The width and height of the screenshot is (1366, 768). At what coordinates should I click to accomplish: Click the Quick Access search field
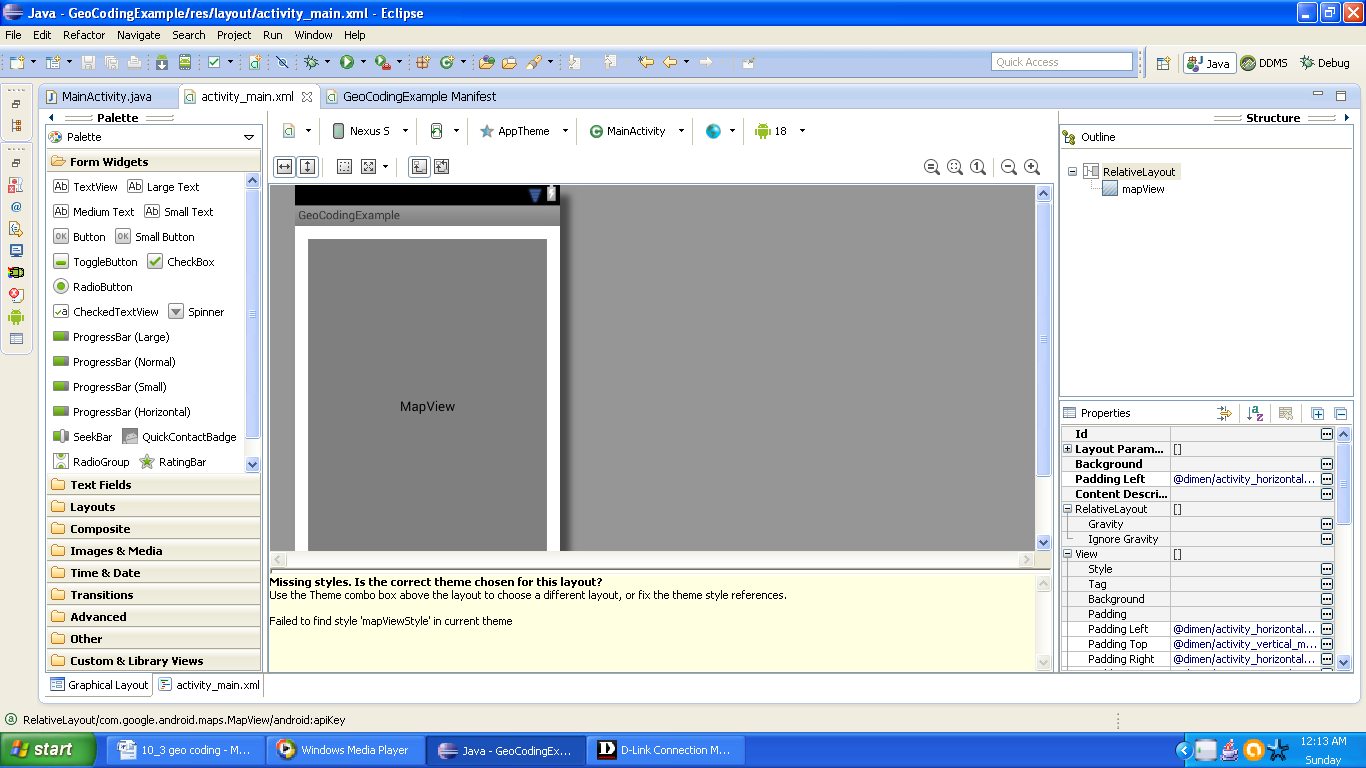coord(1061,62)
